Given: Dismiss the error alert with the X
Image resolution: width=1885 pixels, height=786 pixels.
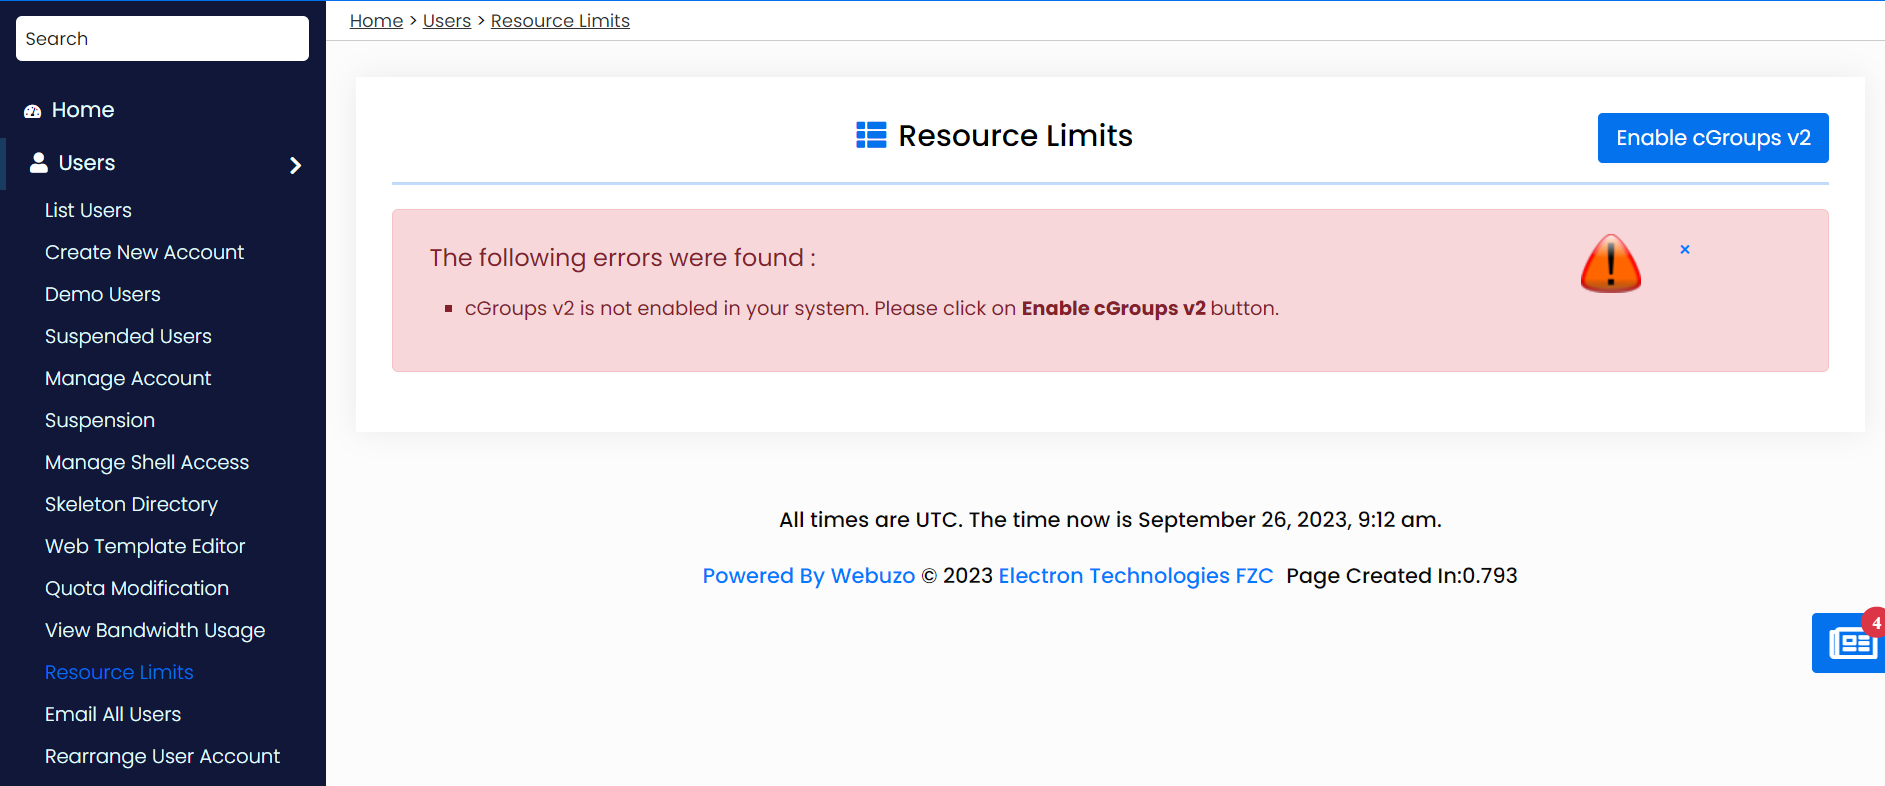Looking at the screenshot, I should pos(1685,250).
